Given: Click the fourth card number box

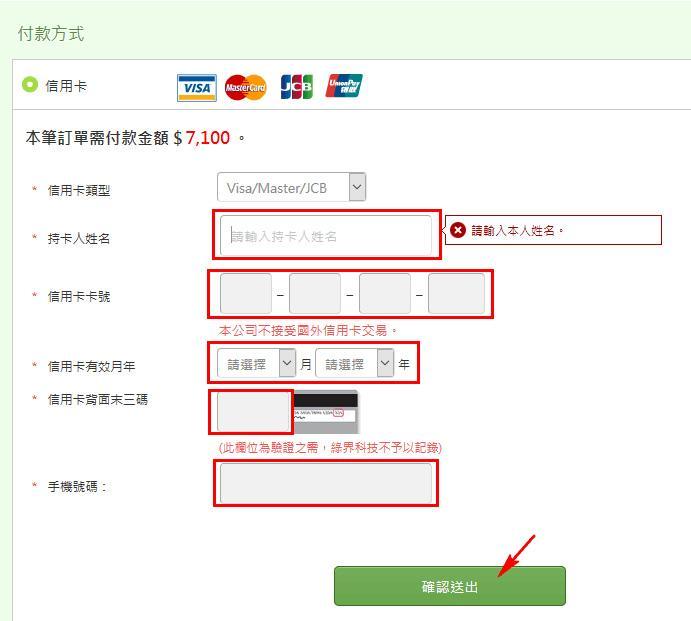Looking at the screenshot, I should click(457, 294).
